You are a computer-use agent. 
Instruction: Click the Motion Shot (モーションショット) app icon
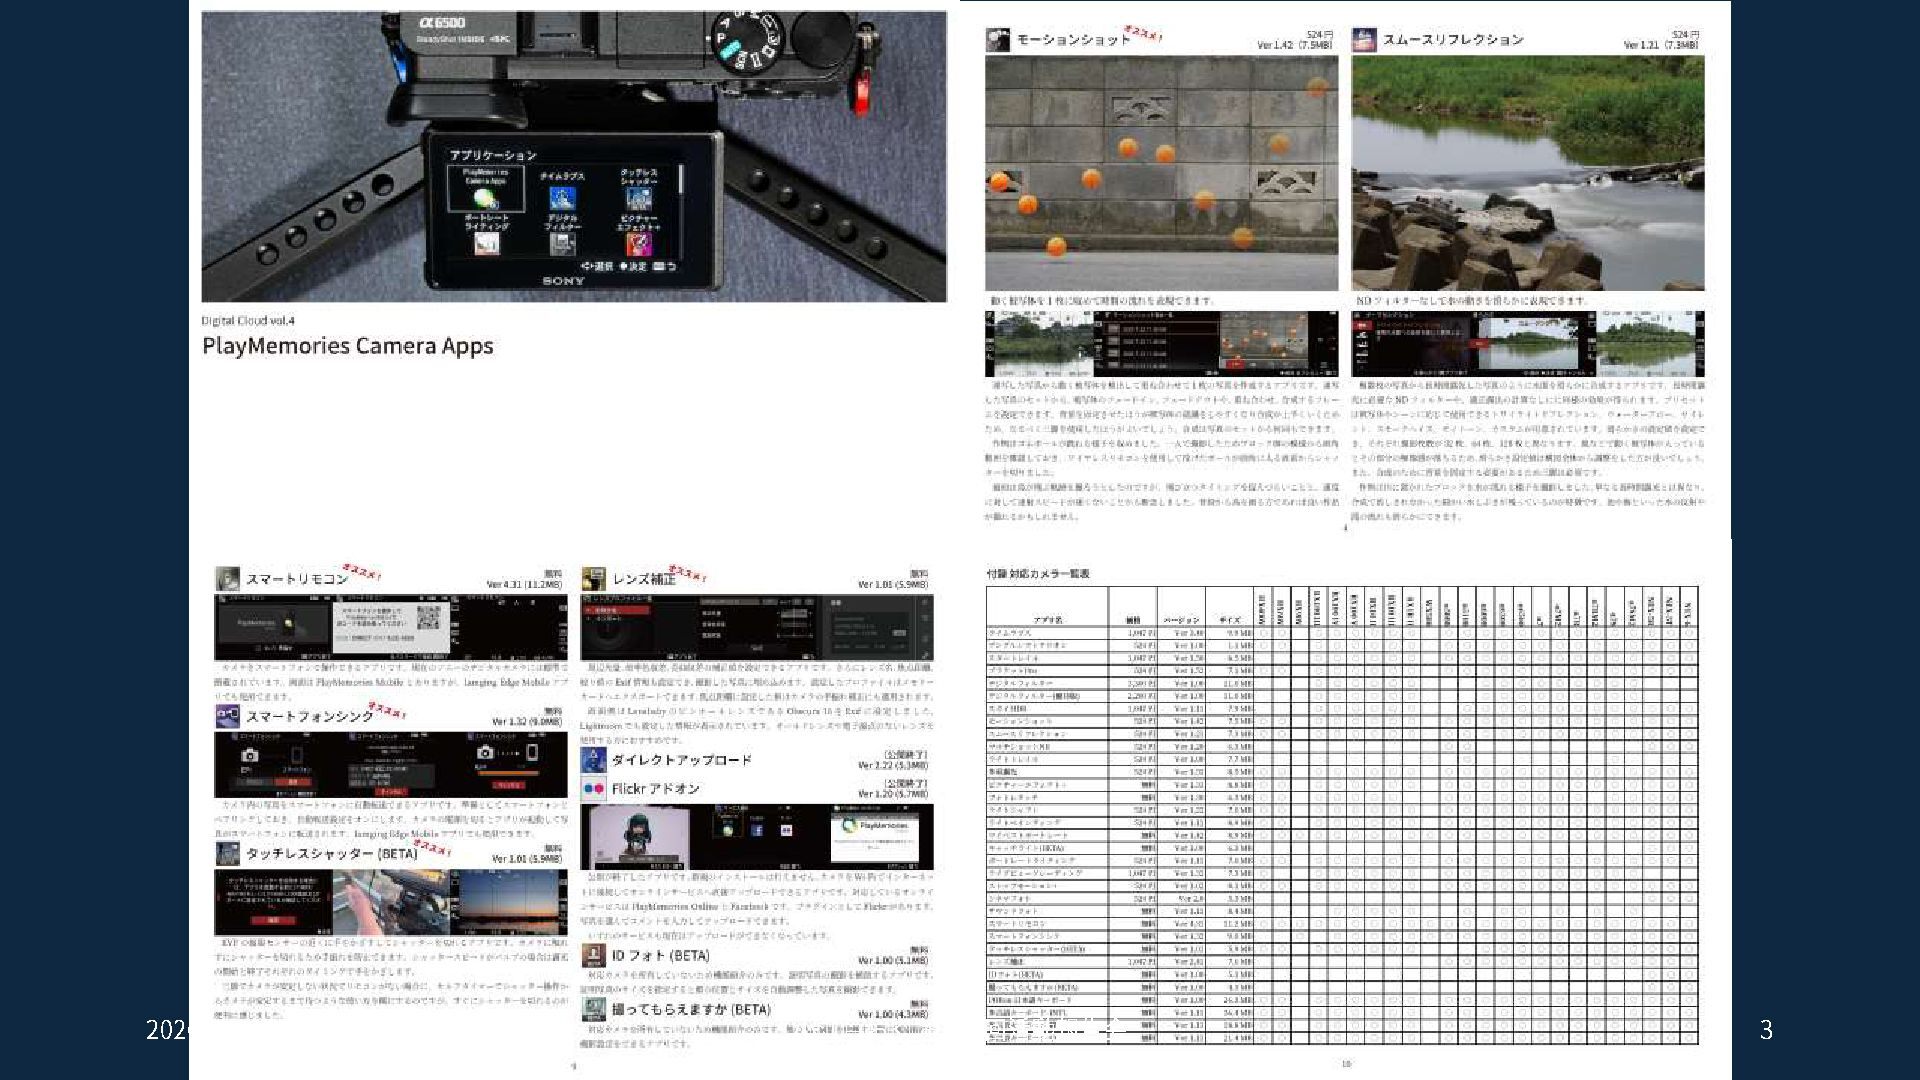click(998, 40)
